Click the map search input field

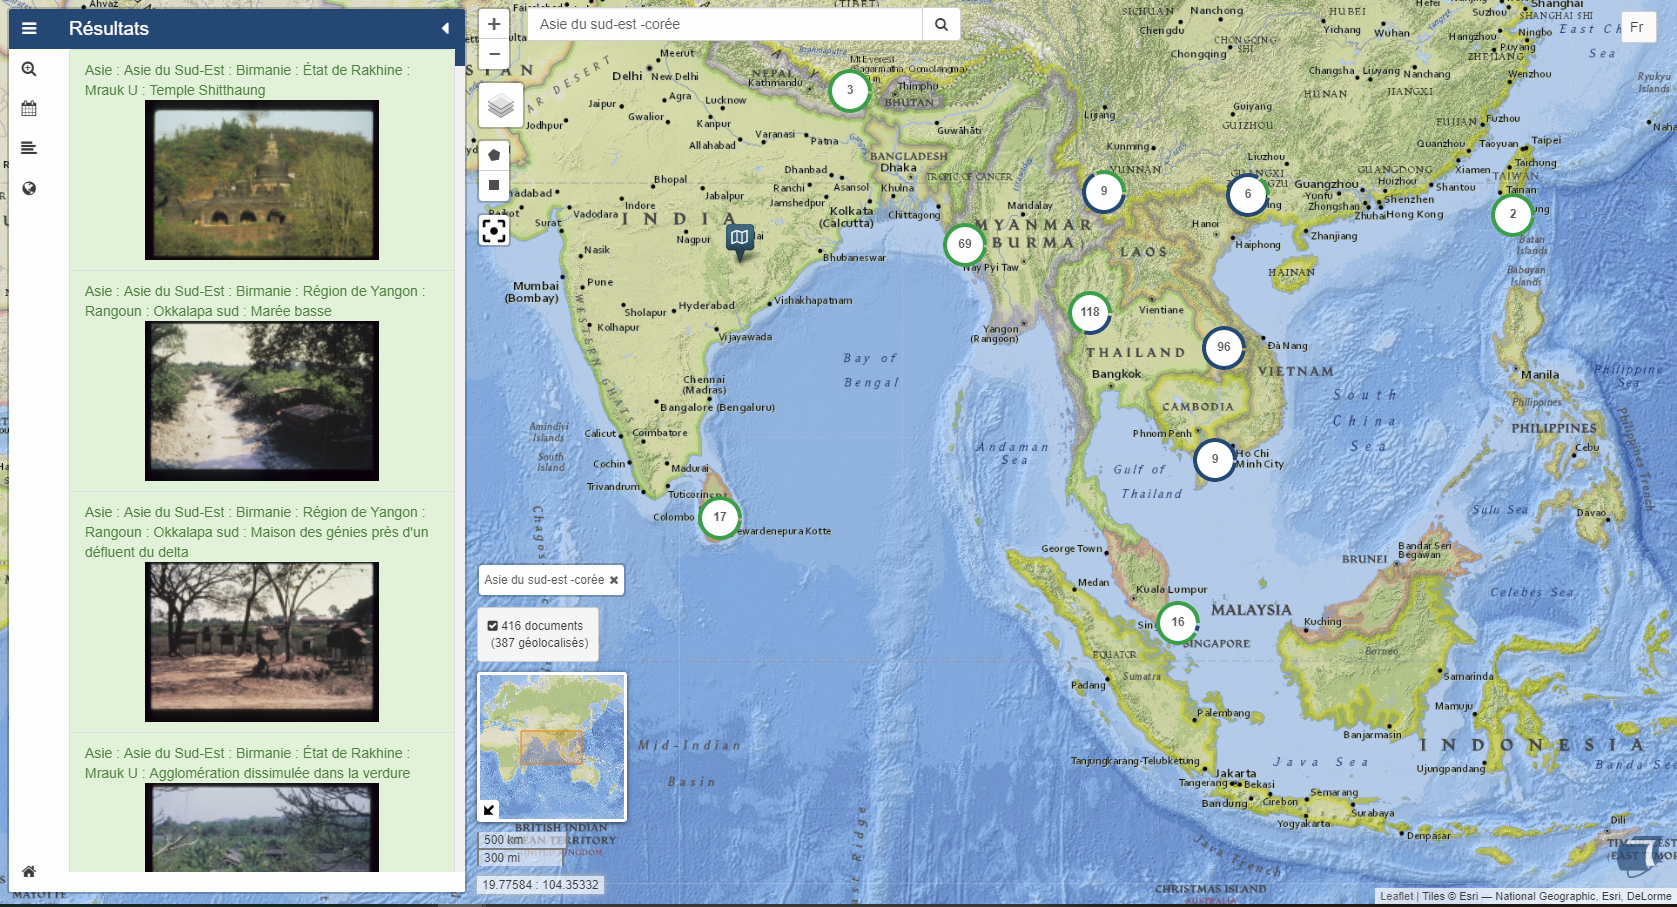click(x=724, y=24)
